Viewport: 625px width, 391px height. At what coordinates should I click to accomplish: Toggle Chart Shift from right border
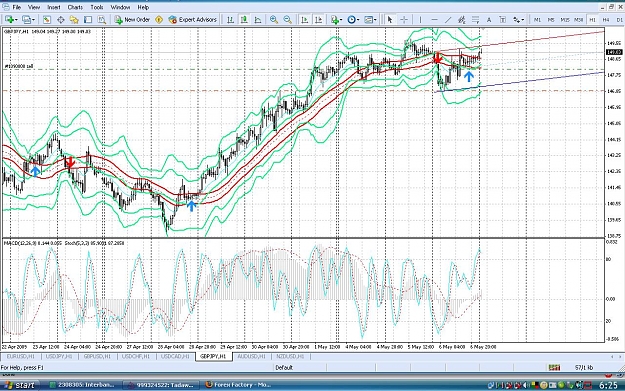(318, 20)
